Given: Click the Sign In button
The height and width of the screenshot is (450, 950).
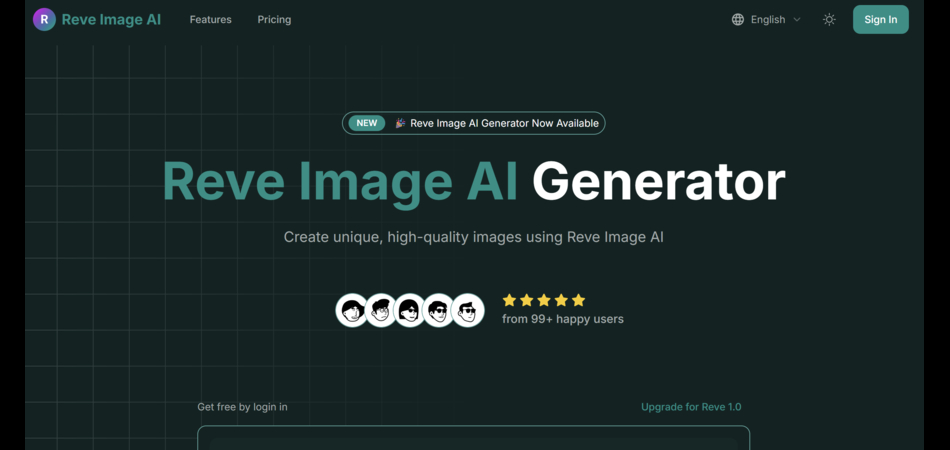Looking at the screenshot, I should (x=880, y=19).
